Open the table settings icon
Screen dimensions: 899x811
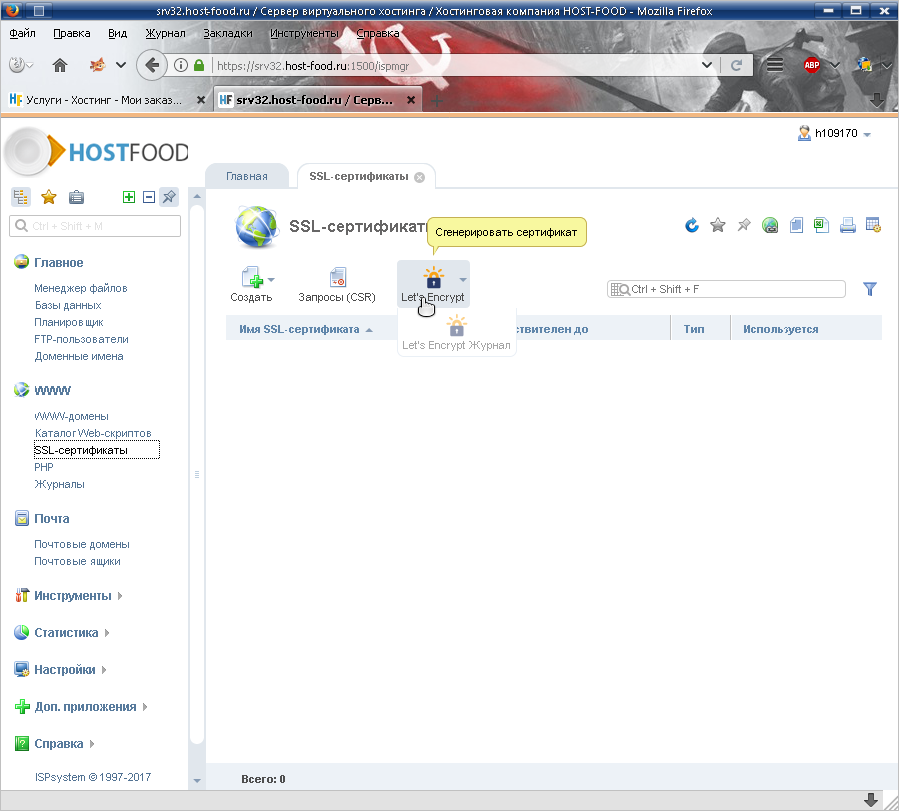click(873, 225)
